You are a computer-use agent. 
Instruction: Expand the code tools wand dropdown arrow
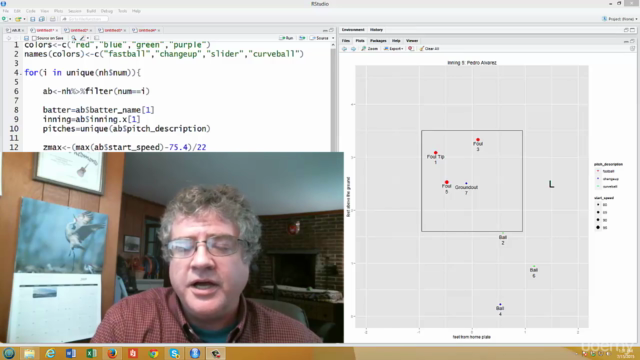(x=88, y=38)
